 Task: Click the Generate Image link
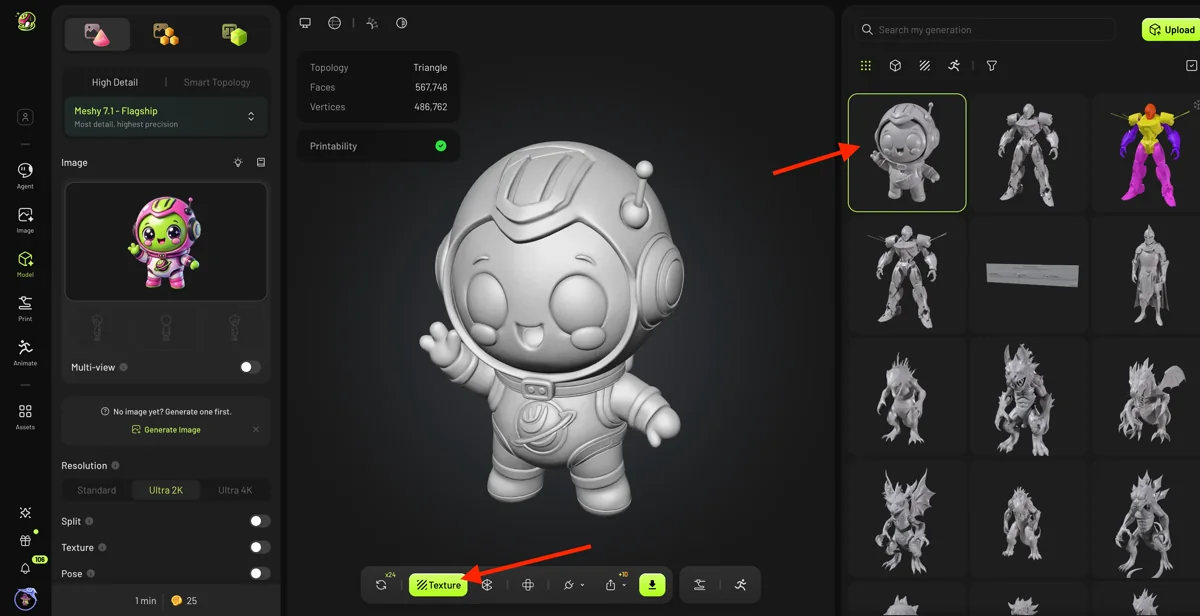[x=166, y=430]
